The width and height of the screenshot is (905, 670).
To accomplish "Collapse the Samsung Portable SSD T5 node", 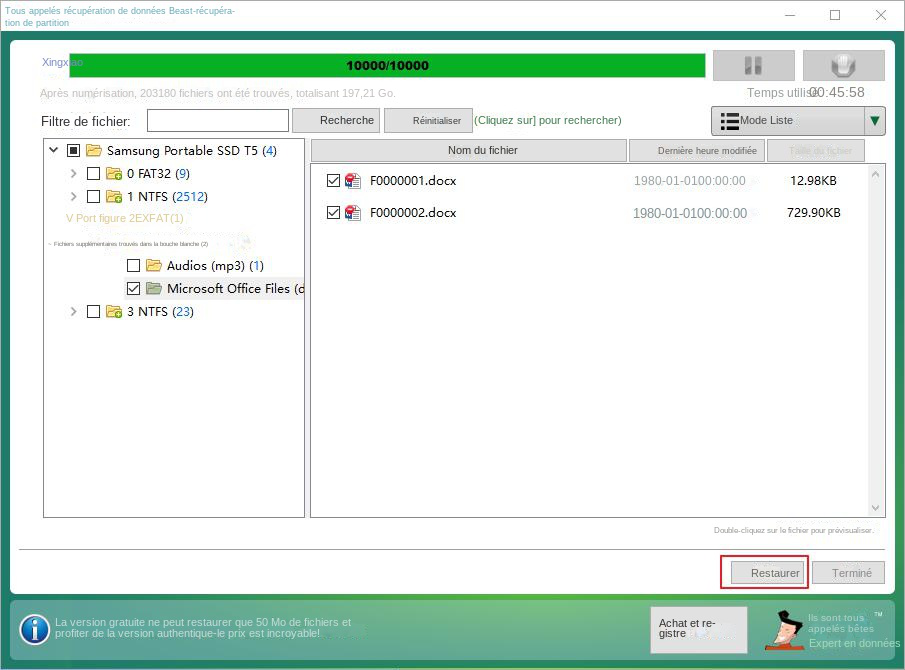I will pos(54,150).
